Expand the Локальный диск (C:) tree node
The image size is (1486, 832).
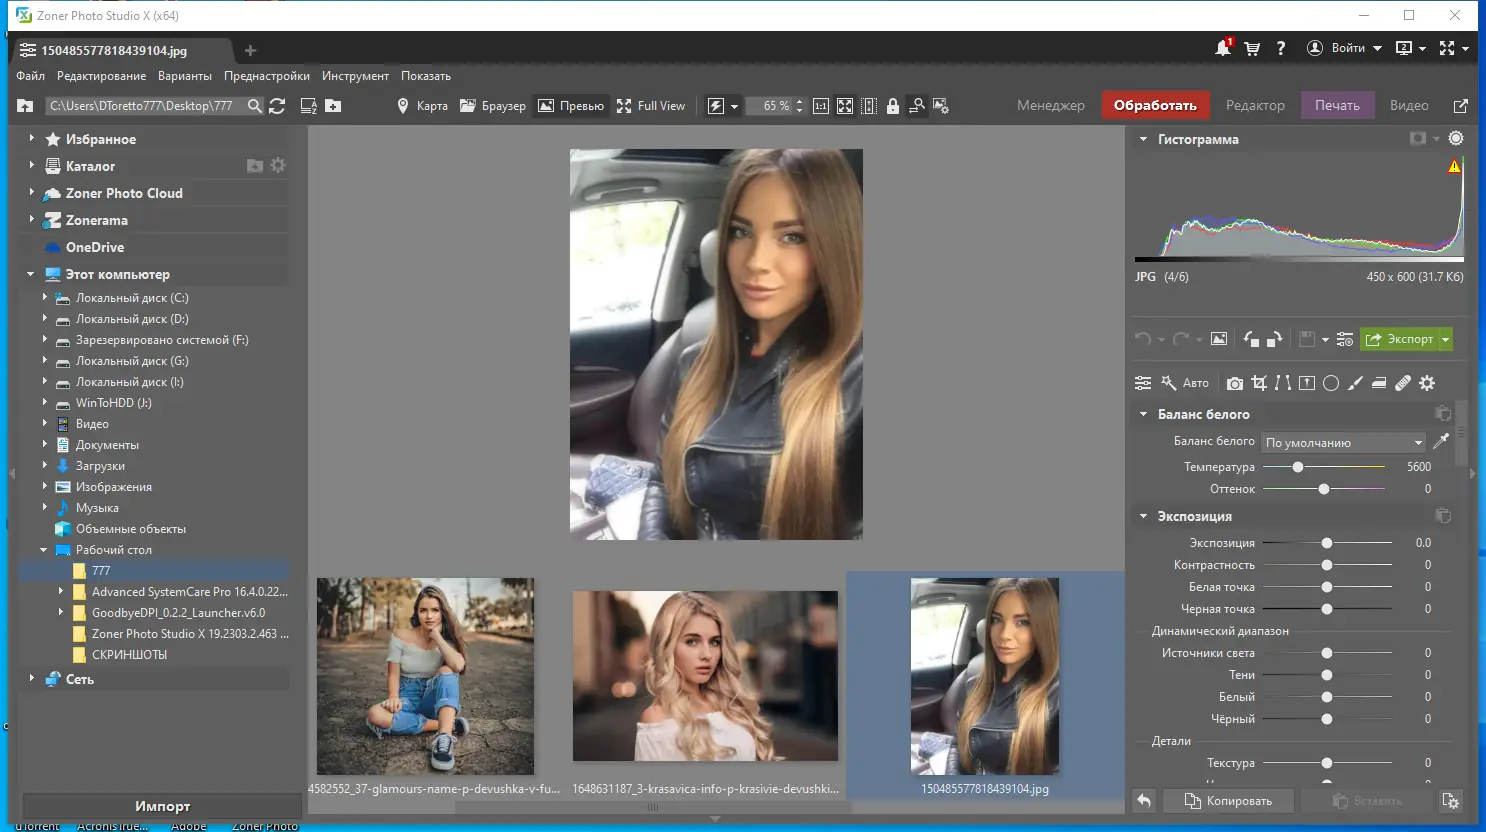[x=45, y=298]
